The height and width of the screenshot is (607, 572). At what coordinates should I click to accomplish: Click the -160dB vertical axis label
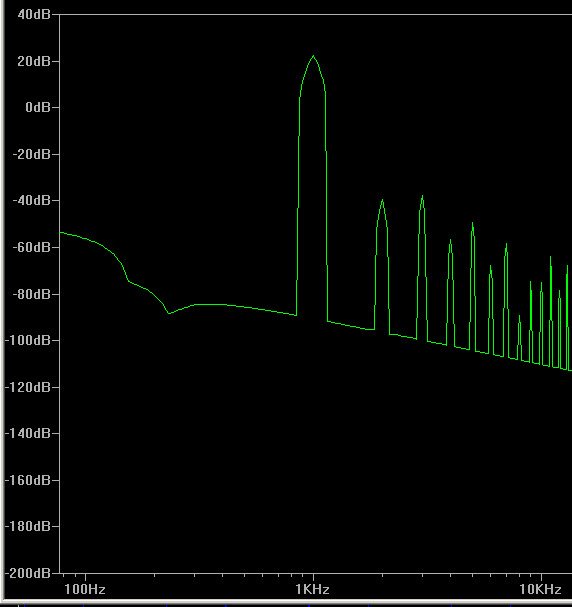[28, 480]
